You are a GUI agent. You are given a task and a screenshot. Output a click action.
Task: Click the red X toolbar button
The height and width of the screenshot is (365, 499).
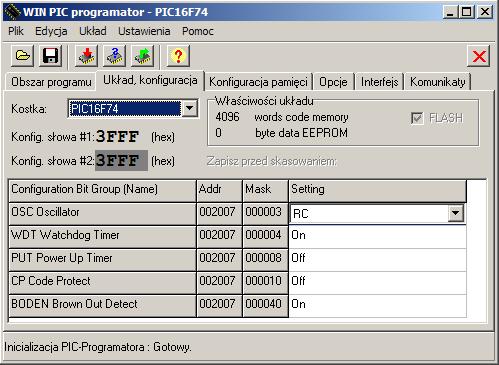click(479, 56)
